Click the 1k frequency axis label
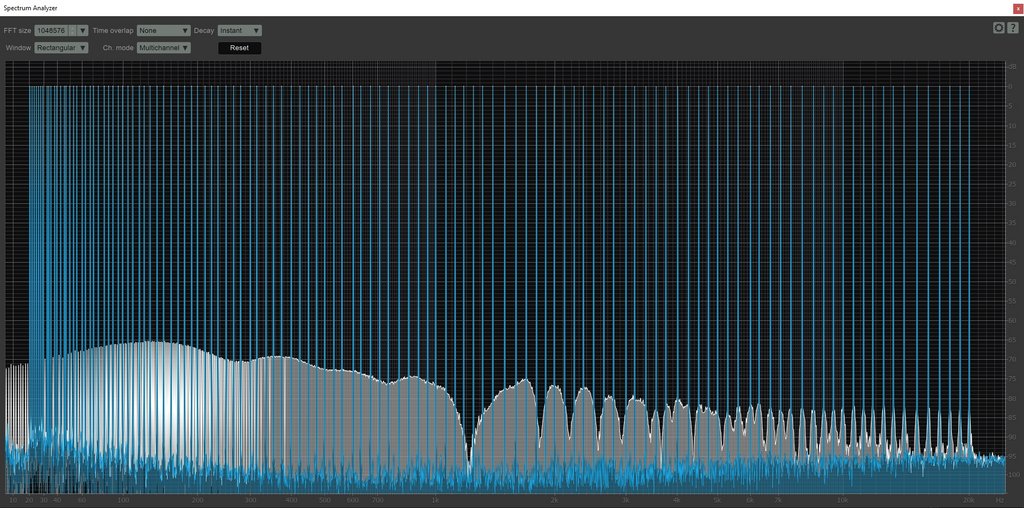This screenshot has width=1024, height=508. click(x=434, y=500)
